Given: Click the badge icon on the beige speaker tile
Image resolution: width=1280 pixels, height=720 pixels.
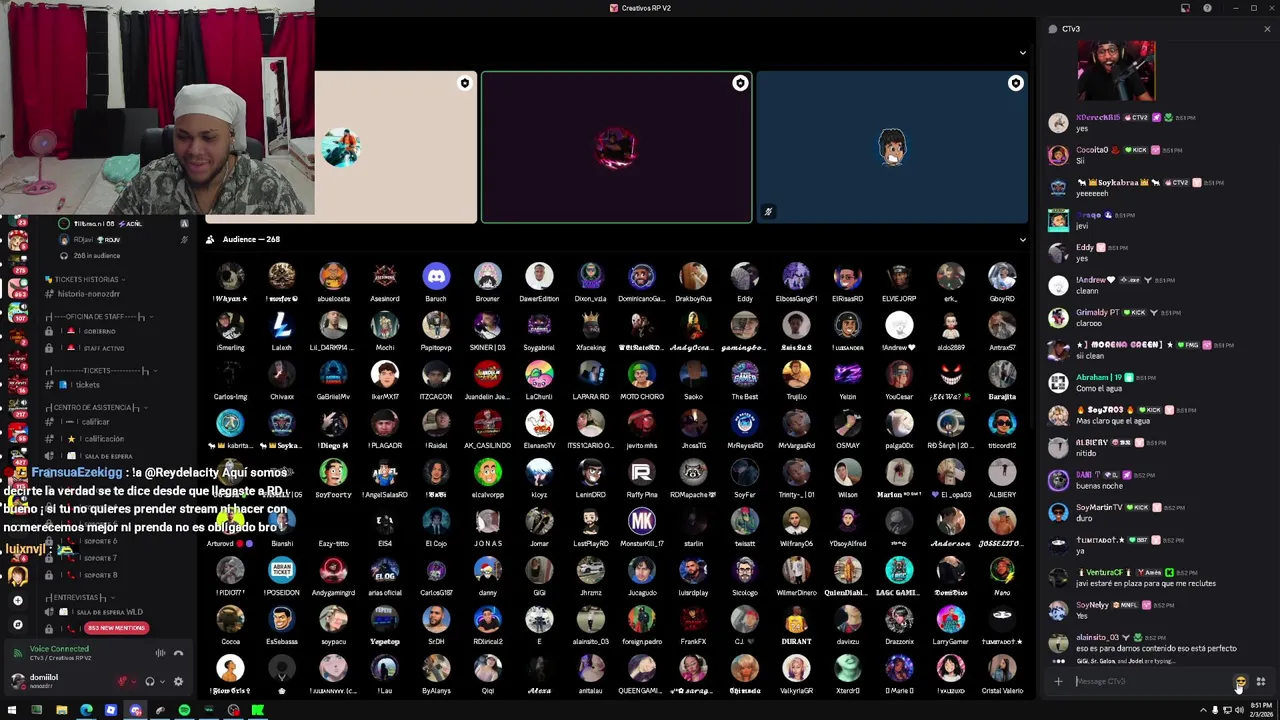Looking at the screenshot, I should pyautogui.click(x=464, y=83).
